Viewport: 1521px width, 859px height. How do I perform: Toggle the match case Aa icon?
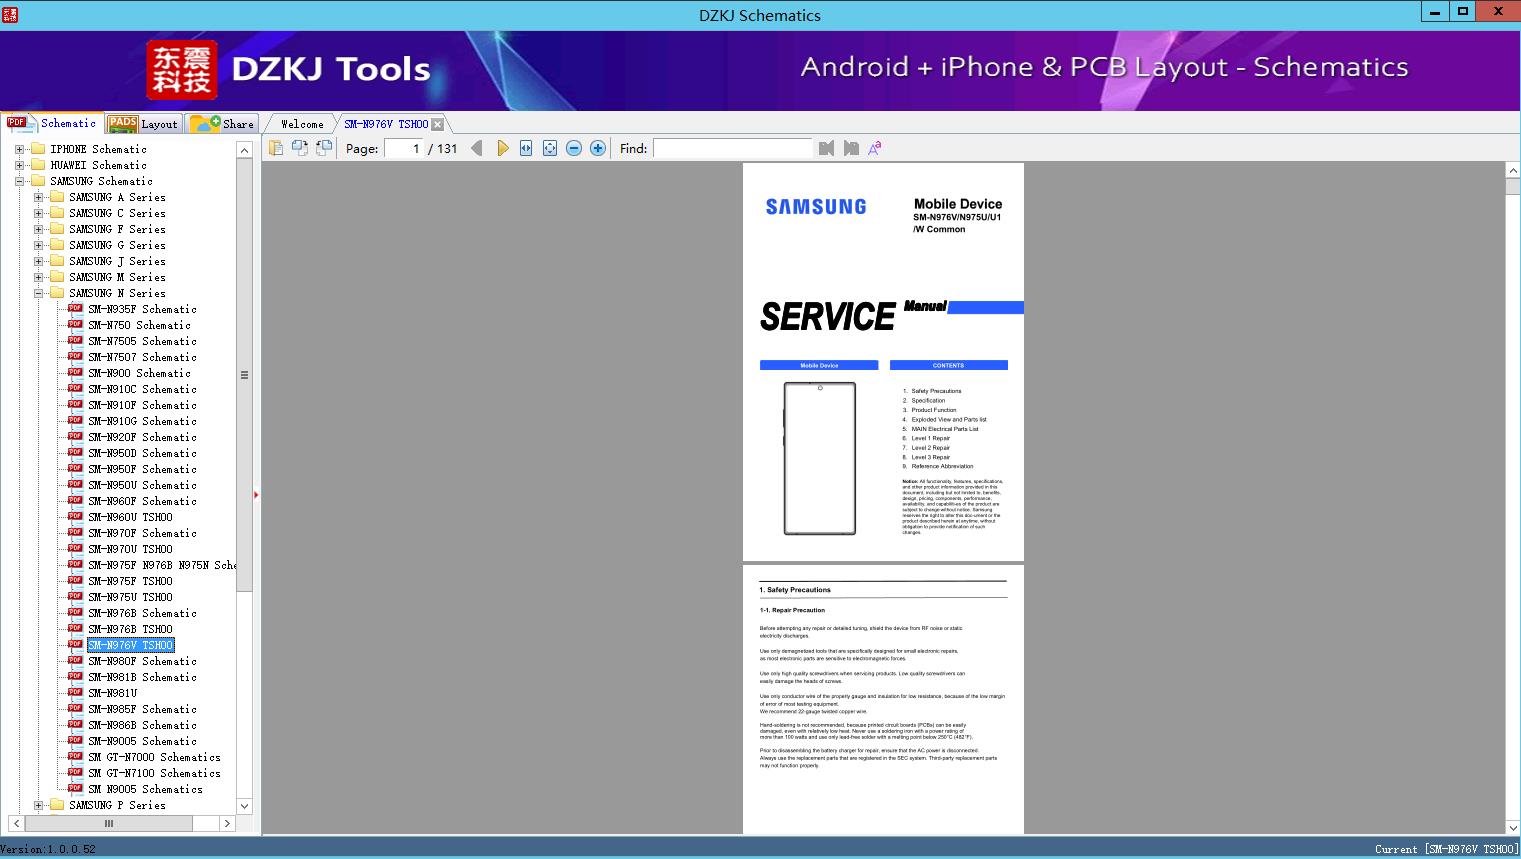click(x=875, y=148)
